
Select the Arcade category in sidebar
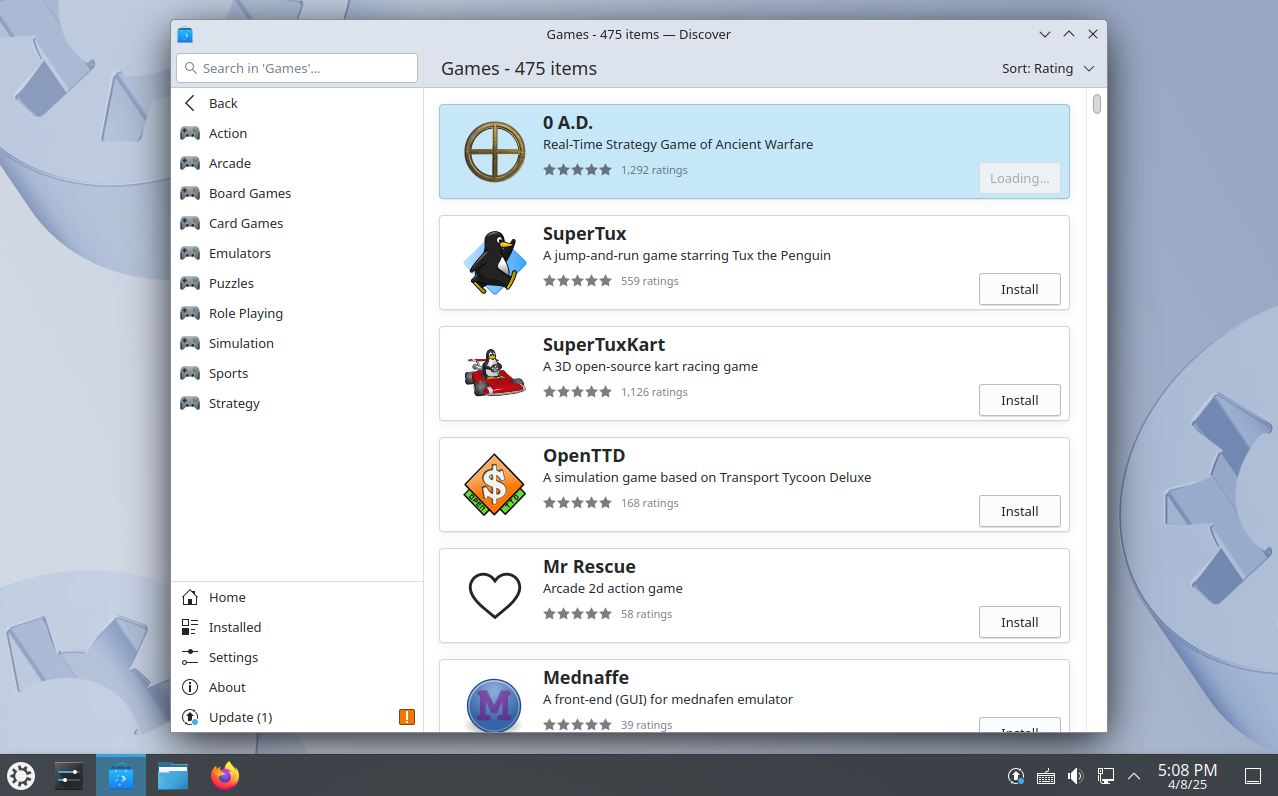[228, 163]
